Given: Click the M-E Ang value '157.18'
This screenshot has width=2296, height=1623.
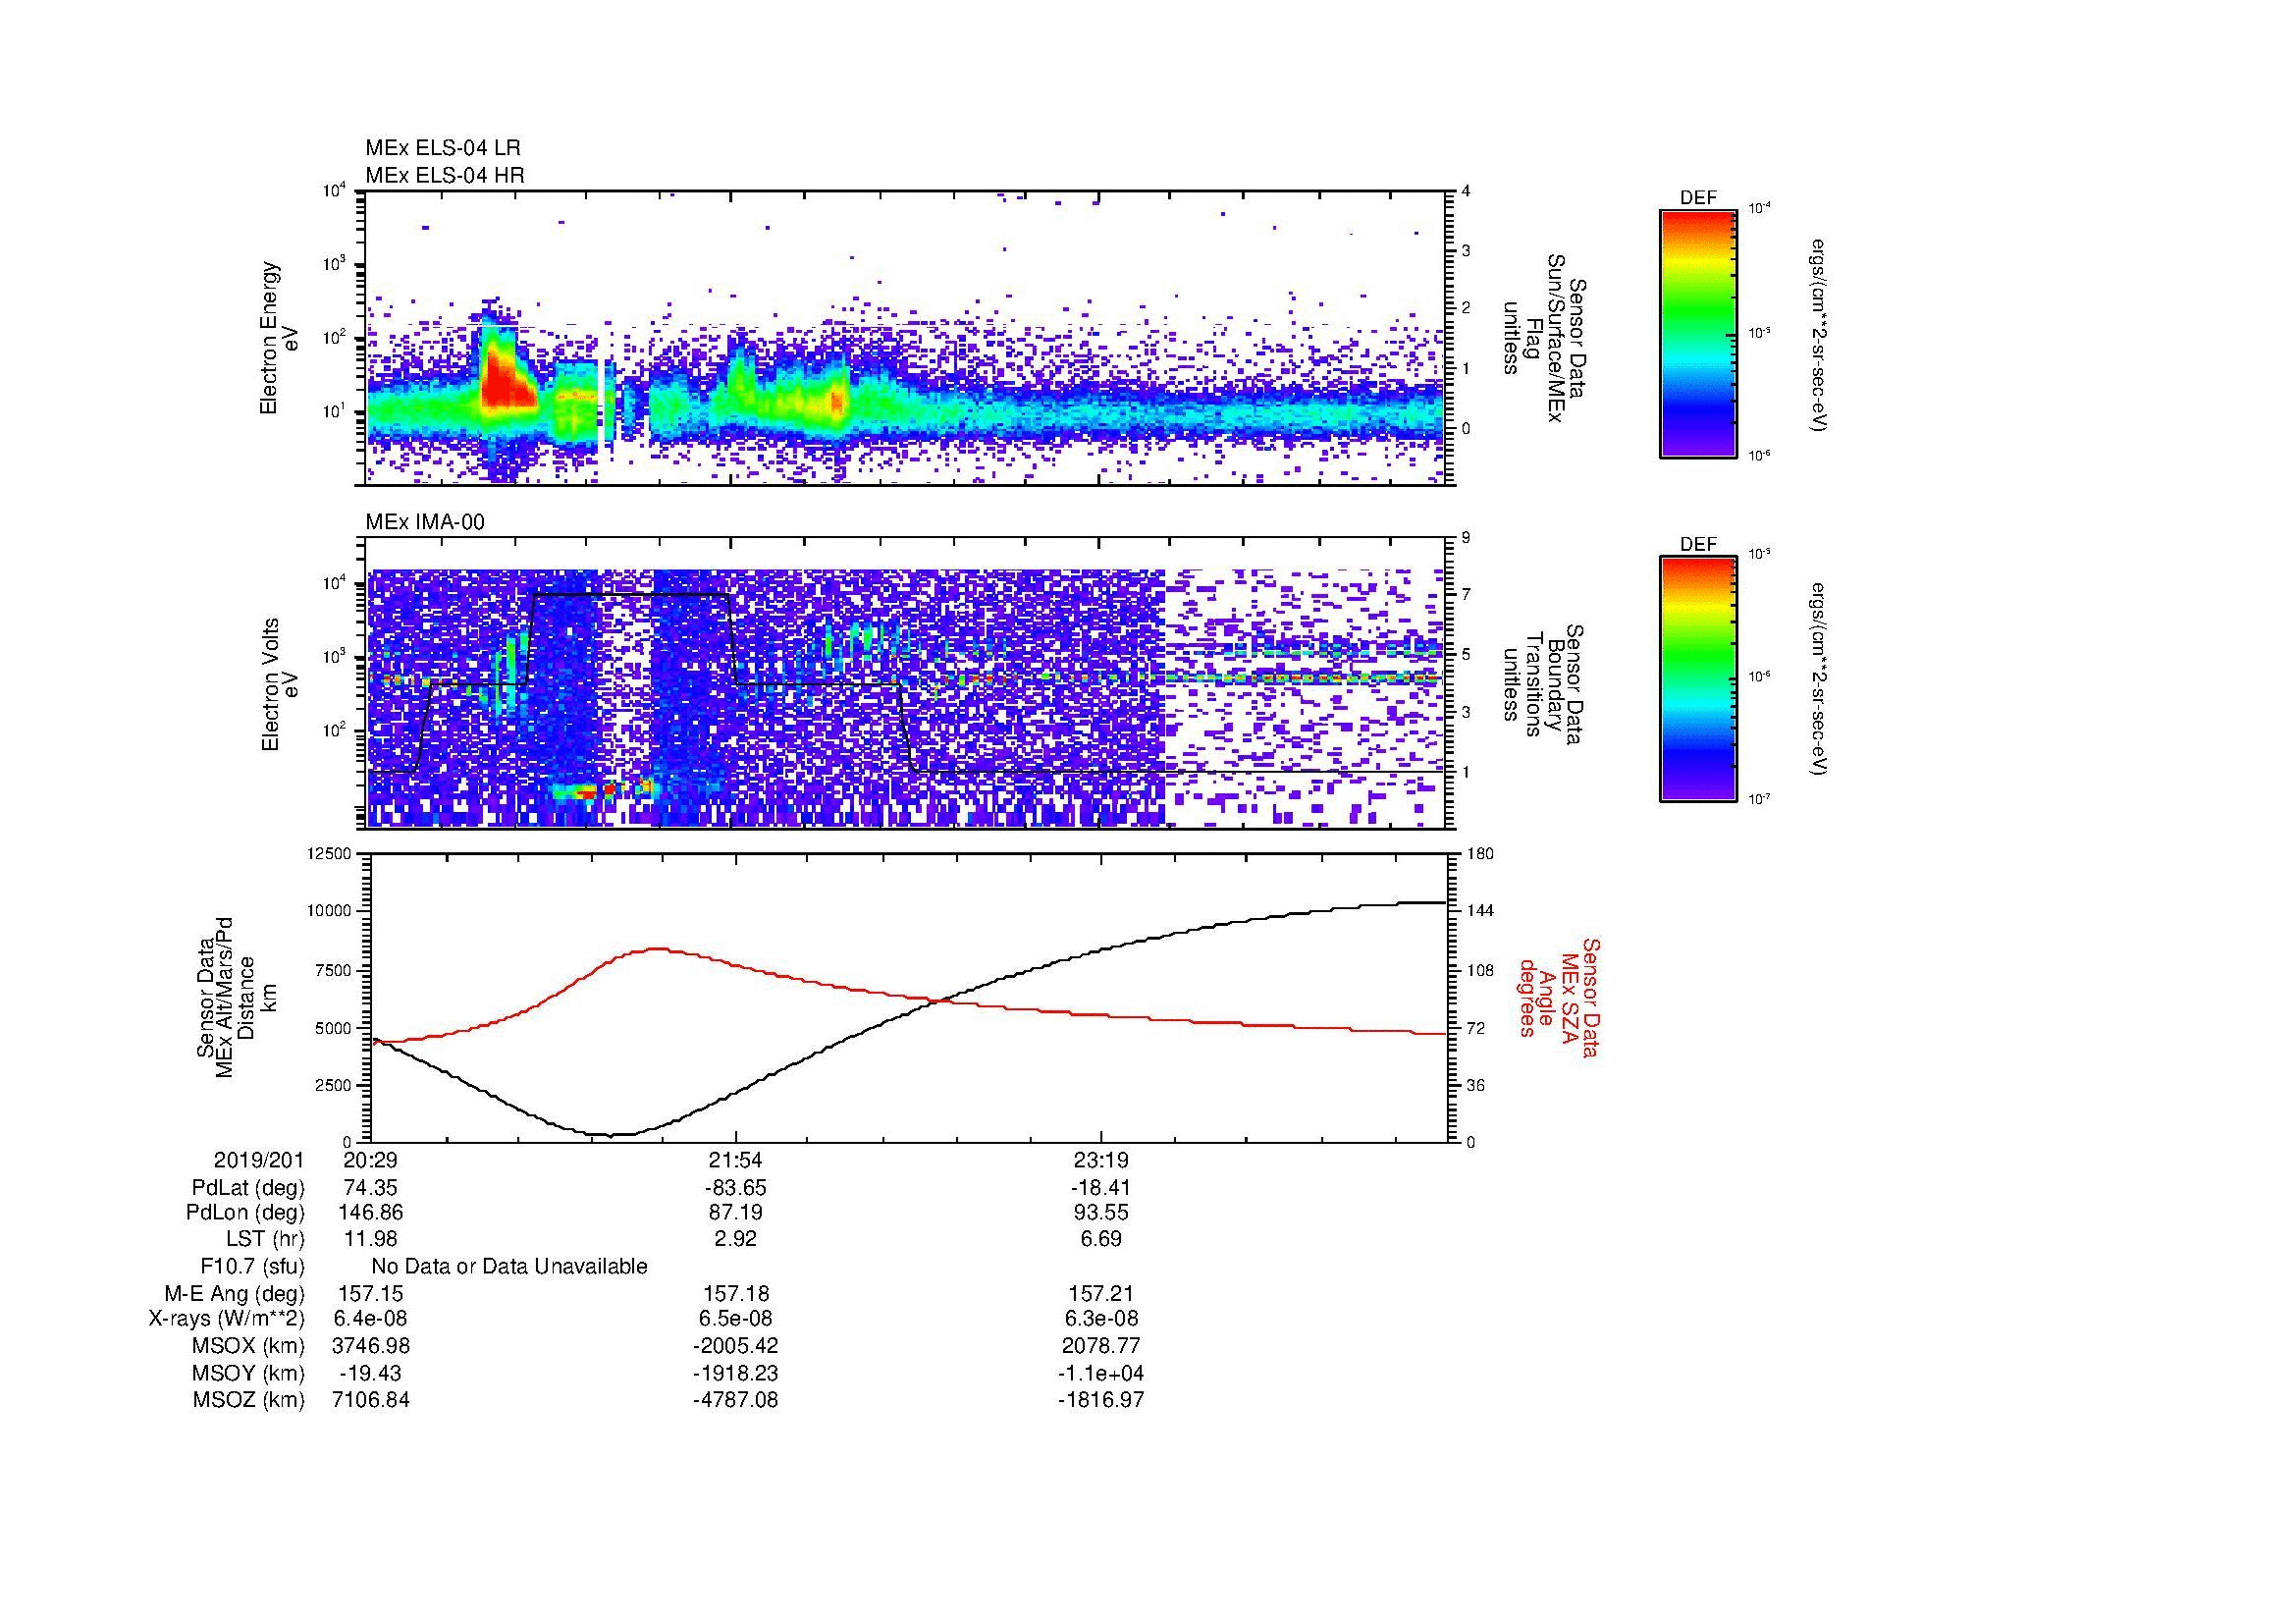Looking at the screenshot, I should click(735, 1294).
